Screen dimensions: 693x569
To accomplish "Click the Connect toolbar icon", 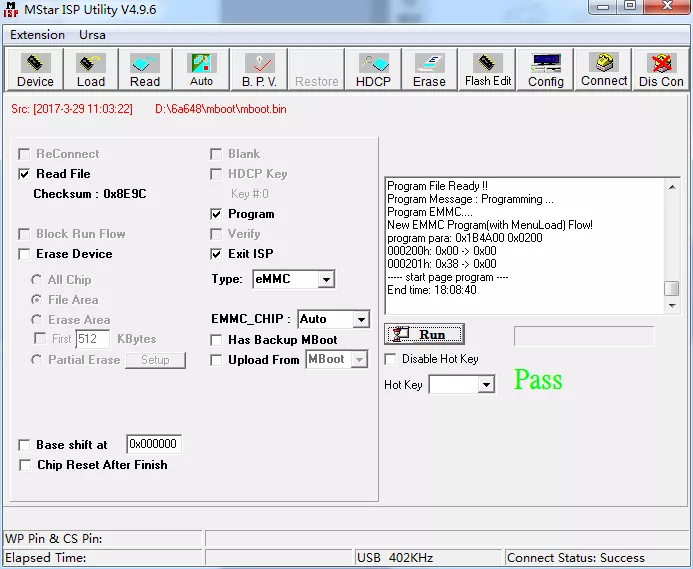I will point(604,70).
